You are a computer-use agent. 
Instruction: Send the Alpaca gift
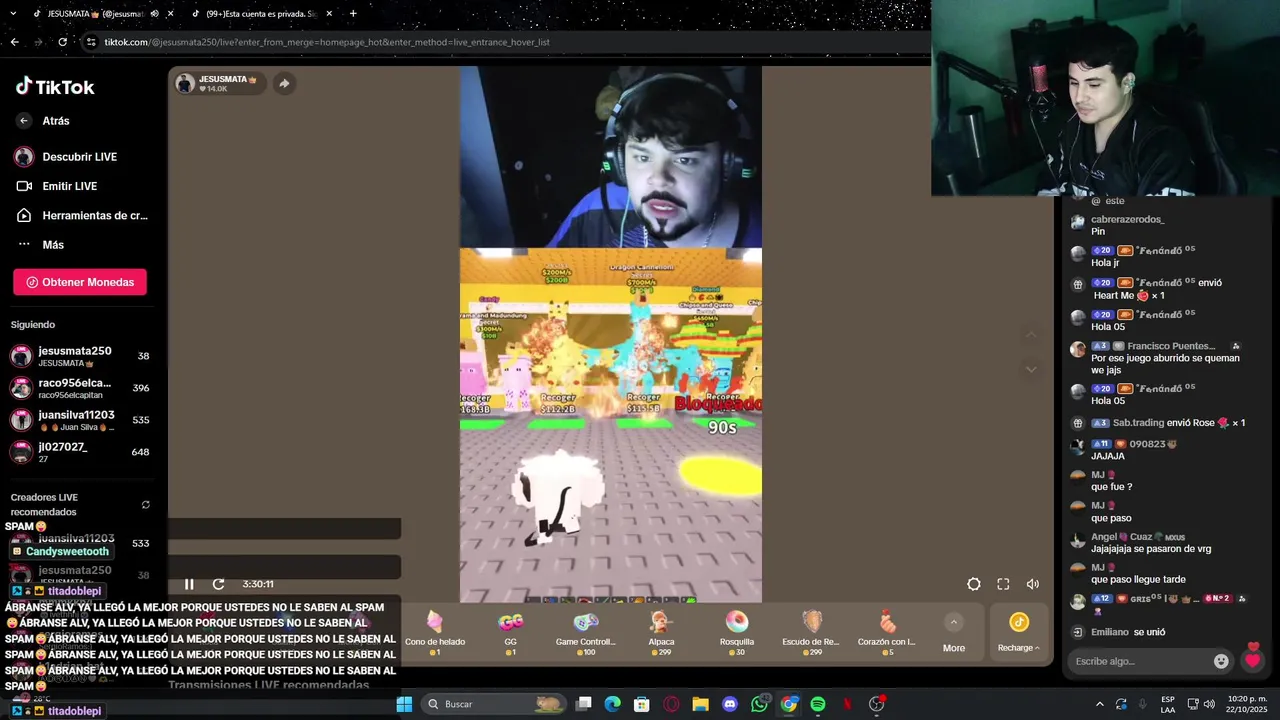[x=661, y=633]
